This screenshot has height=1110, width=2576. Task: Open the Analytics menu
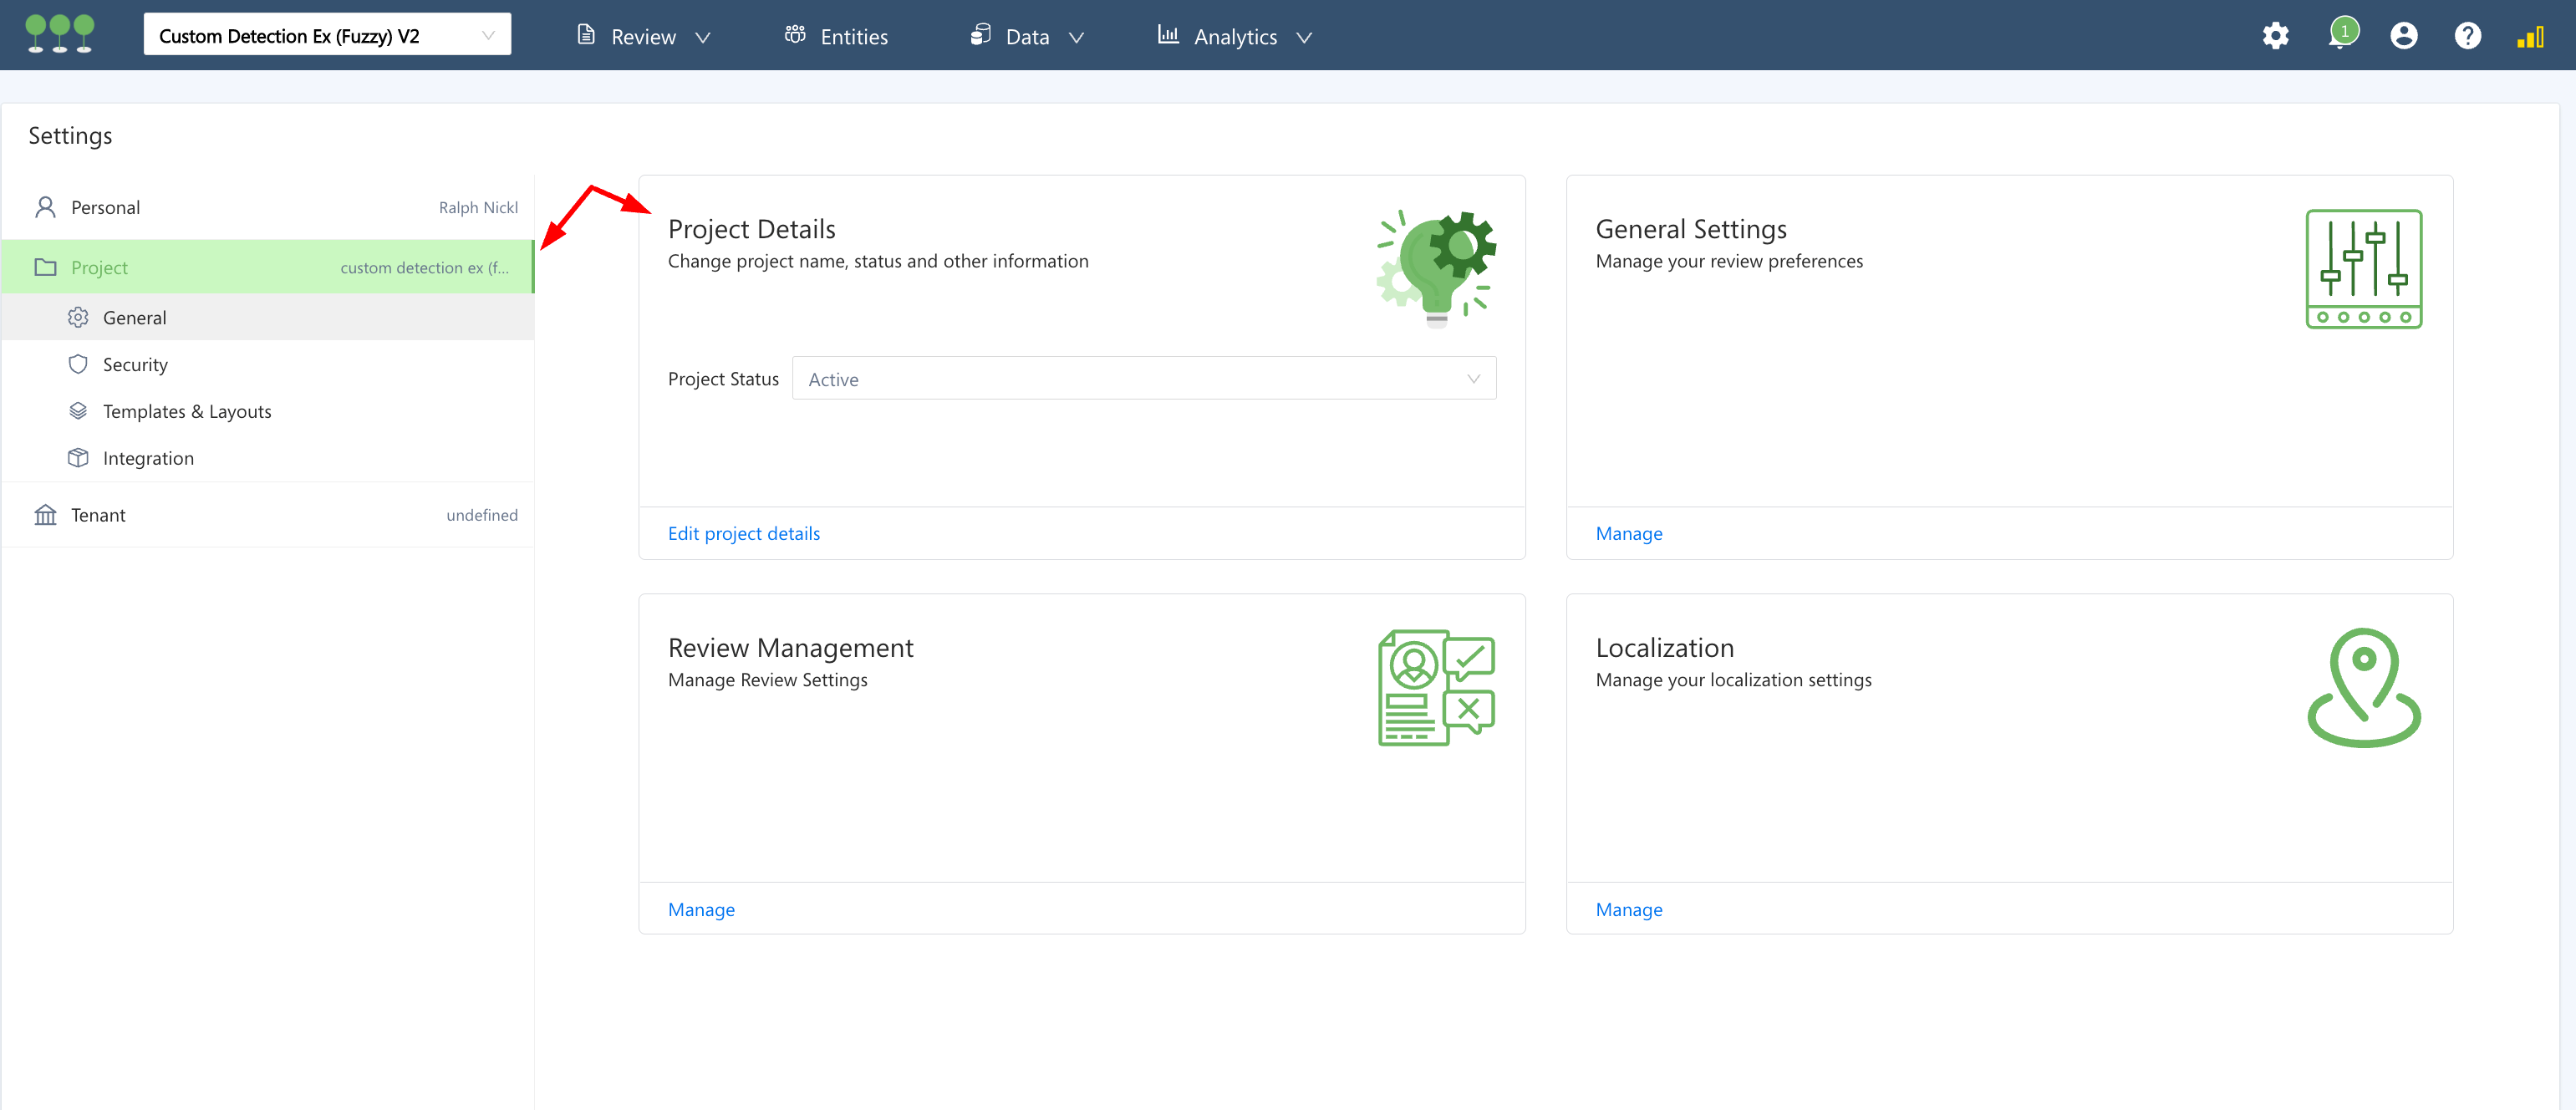pos(1235,37)
